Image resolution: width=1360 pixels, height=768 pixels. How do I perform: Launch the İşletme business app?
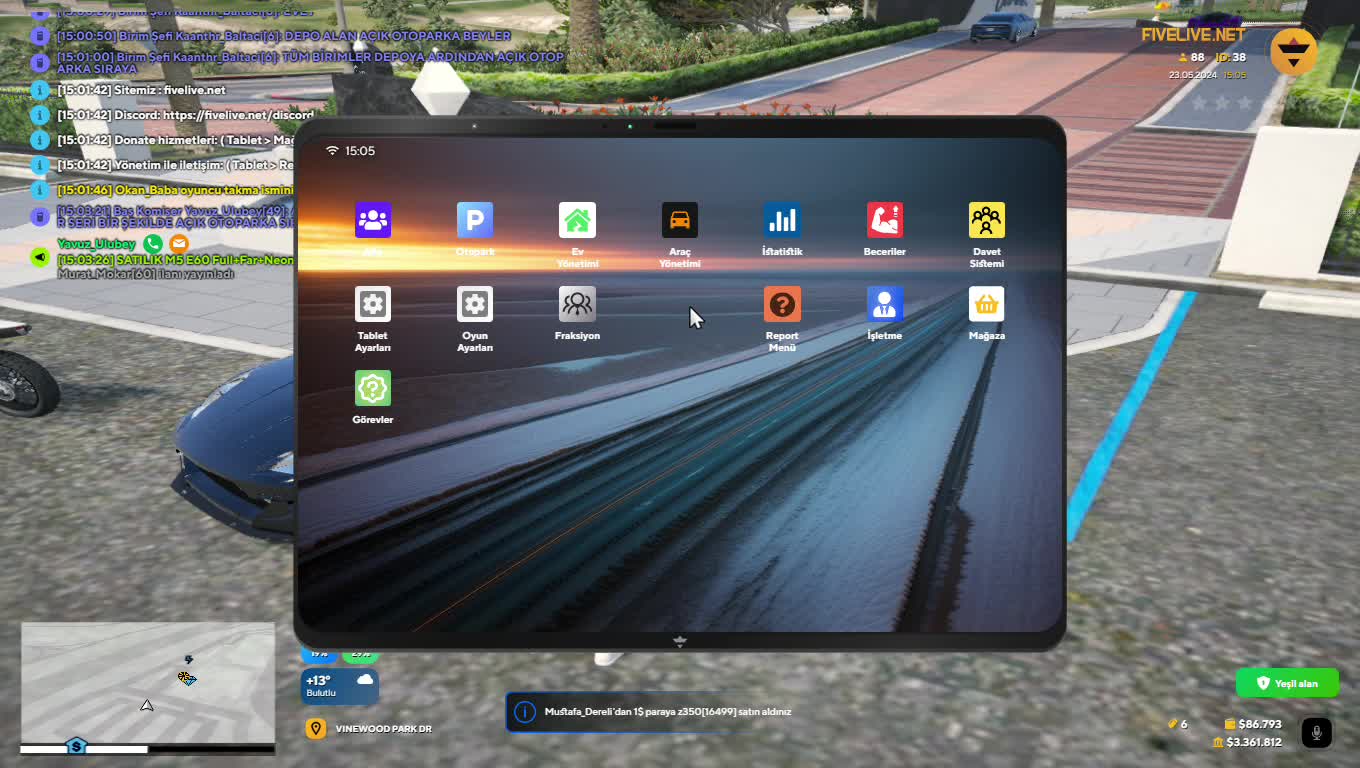click(x=884, y=305)
